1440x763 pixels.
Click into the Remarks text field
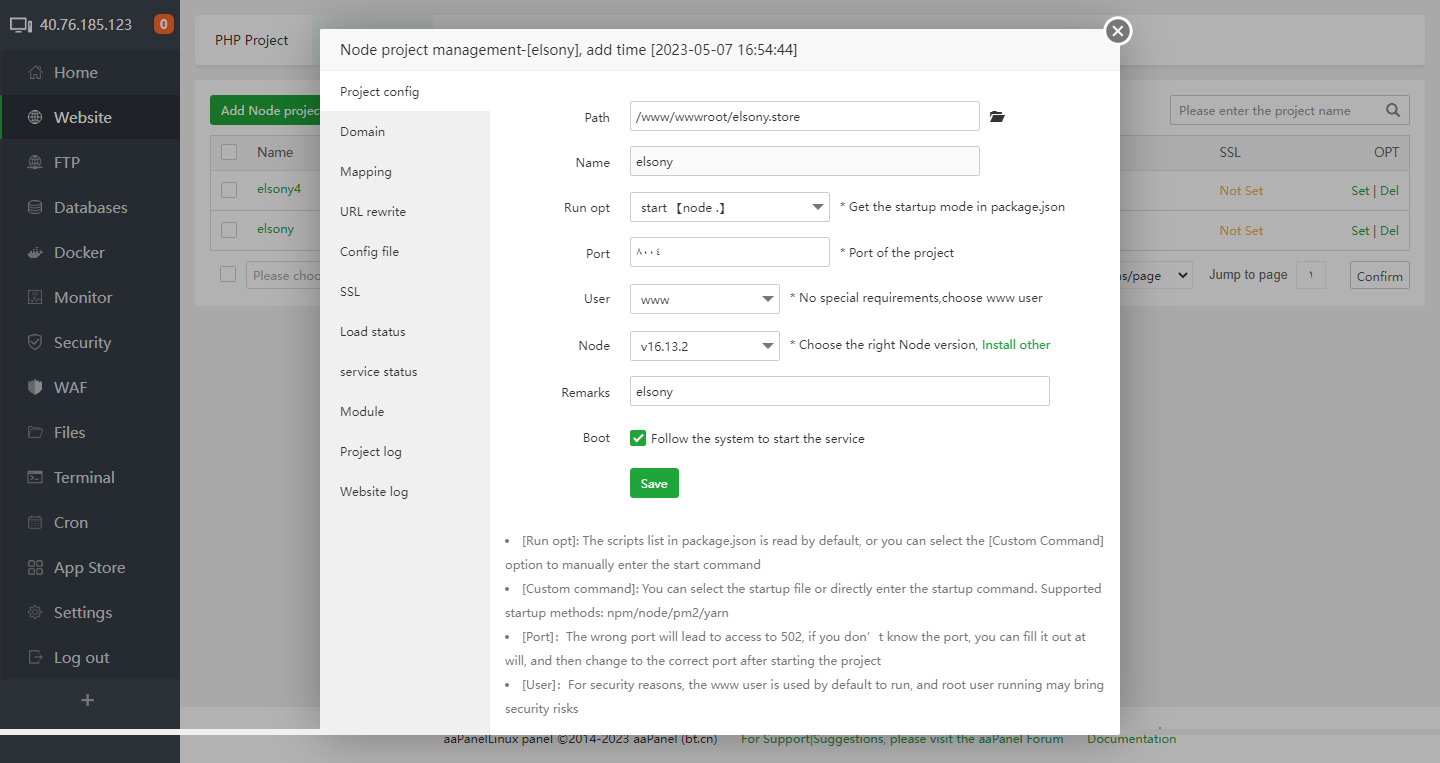pos(839,392)
